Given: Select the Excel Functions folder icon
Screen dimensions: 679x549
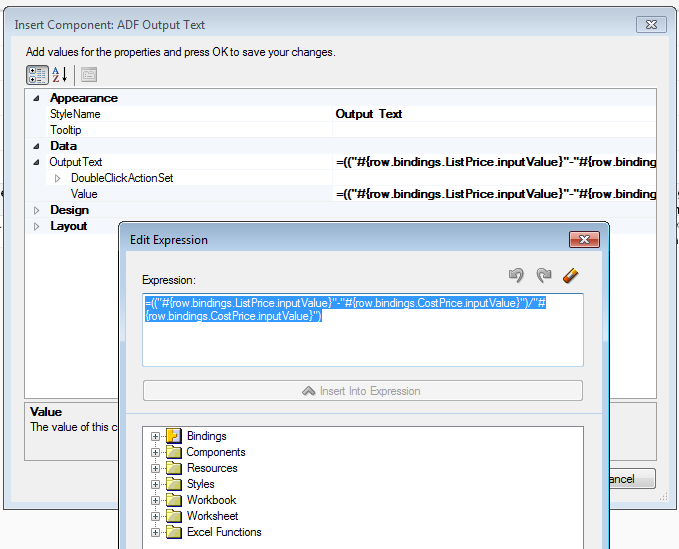Looking at the screenshot, I should click(174, 532).
